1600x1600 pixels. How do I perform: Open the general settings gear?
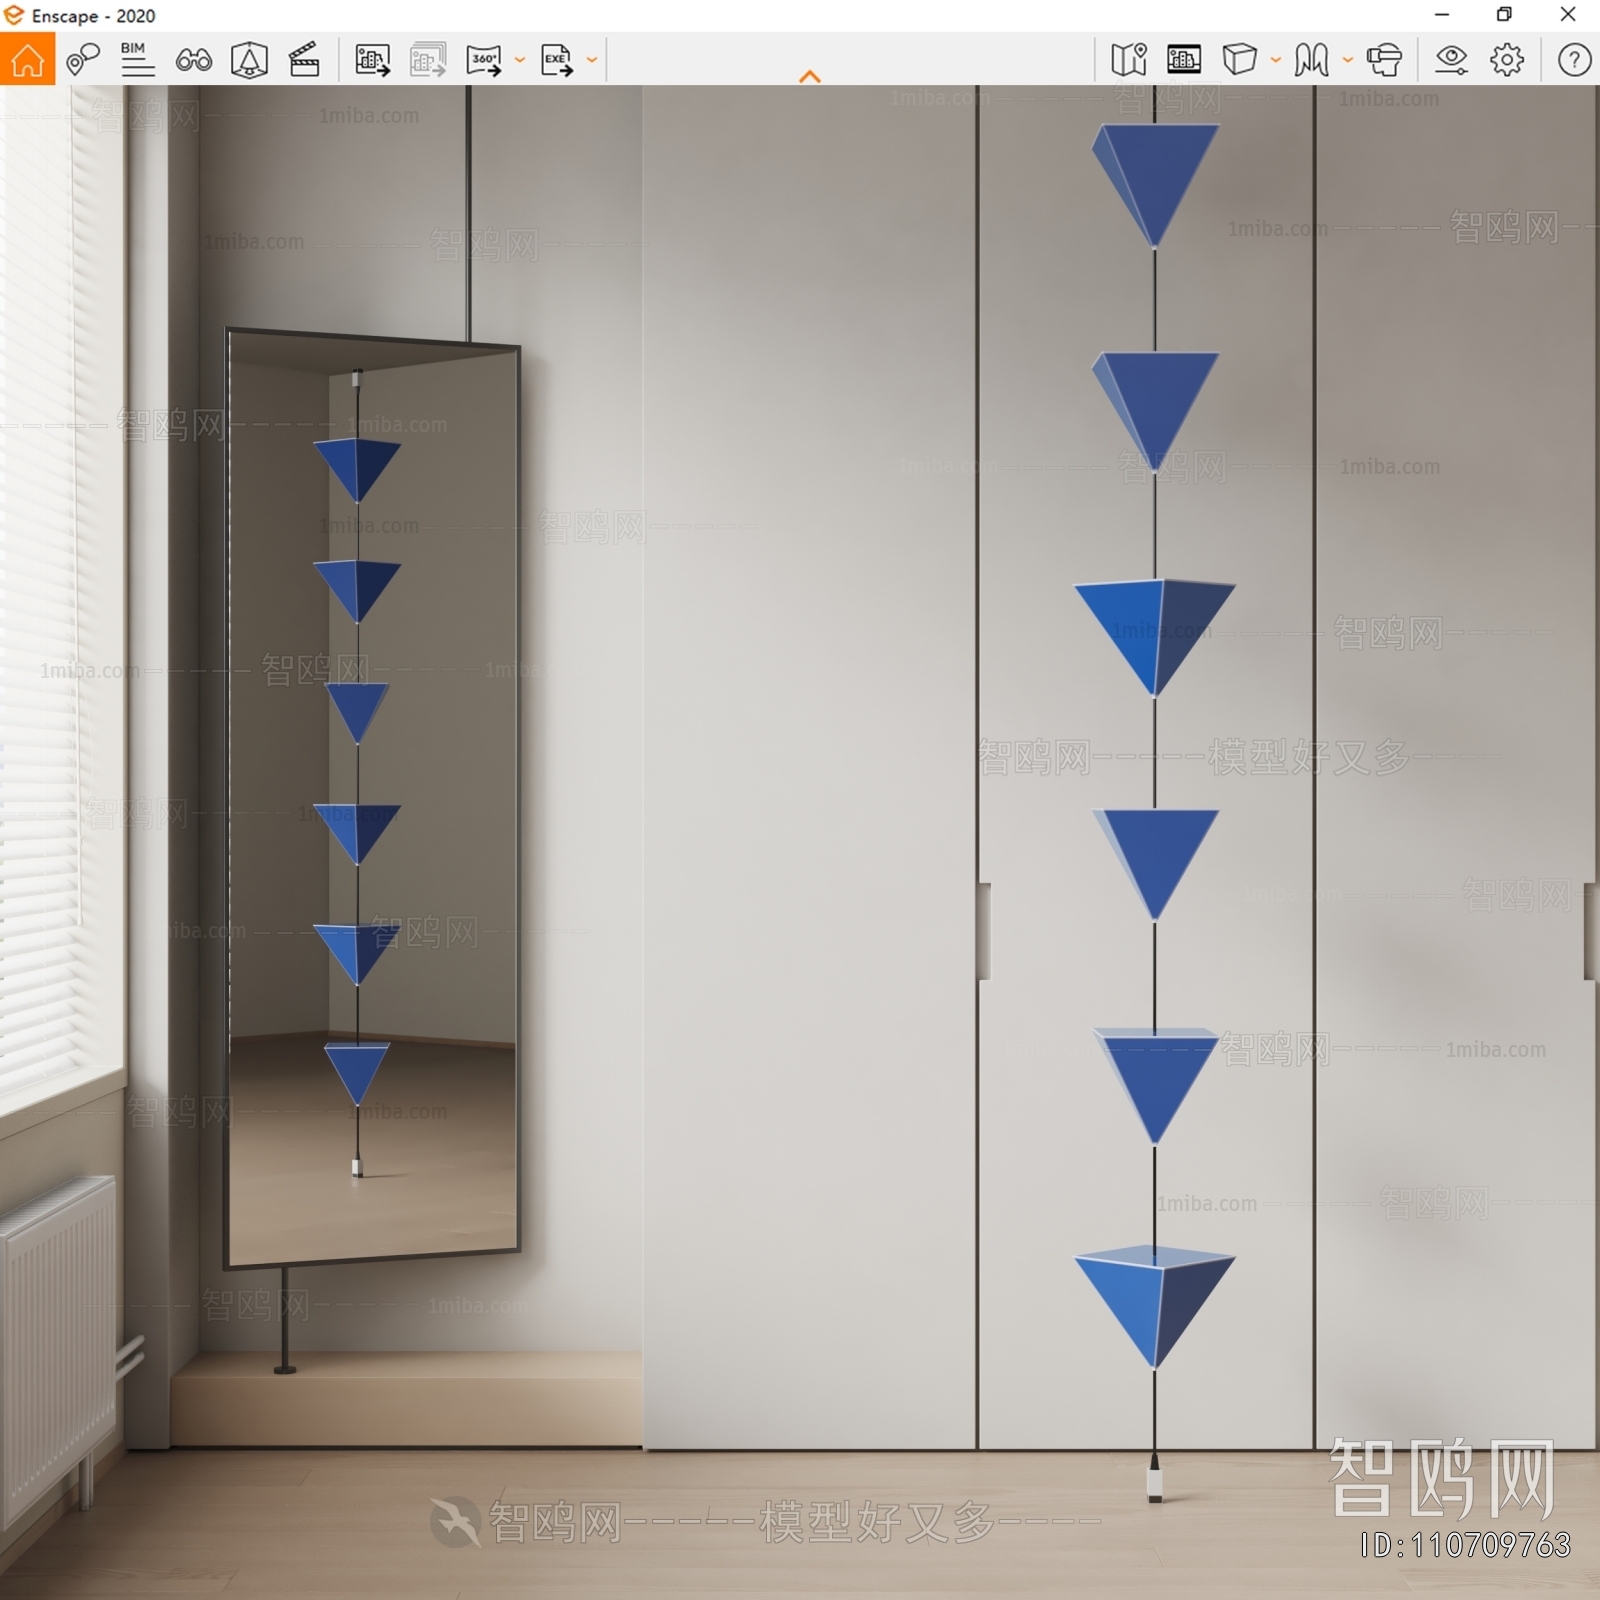click(1507, 60)
